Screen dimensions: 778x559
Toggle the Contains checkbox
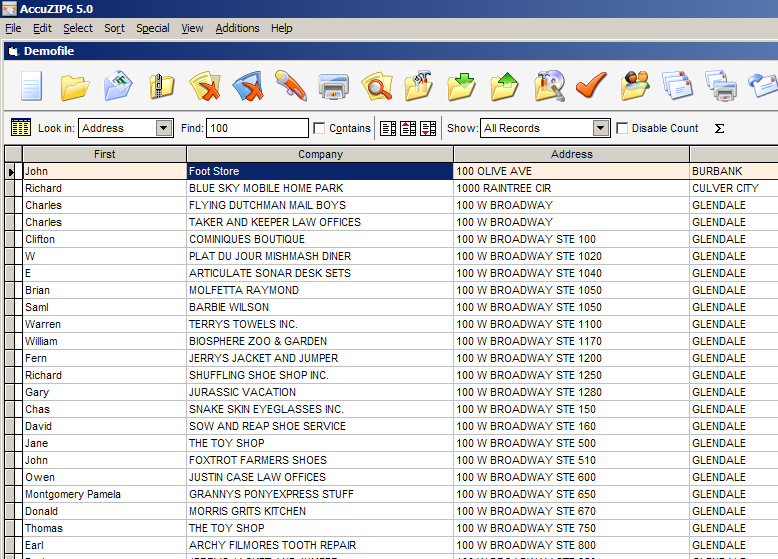pos(319,128)
